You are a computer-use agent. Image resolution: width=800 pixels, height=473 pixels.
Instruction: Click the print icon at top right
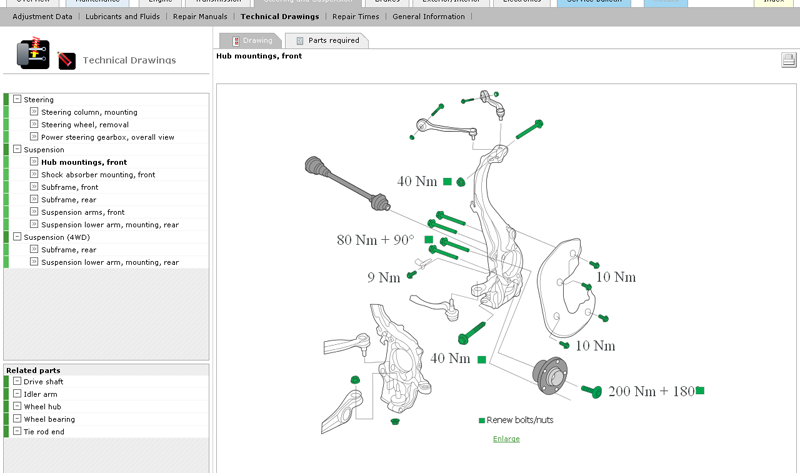[x=789, y=60]
